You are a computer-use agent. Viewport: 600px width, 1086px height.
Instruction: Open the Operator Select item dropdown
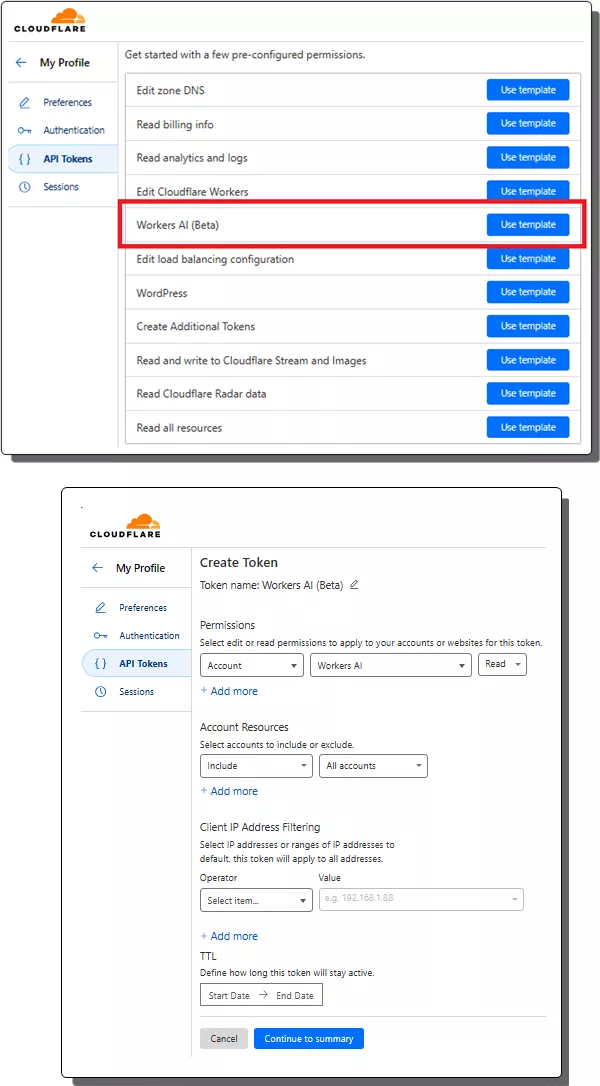coord(256,900)
